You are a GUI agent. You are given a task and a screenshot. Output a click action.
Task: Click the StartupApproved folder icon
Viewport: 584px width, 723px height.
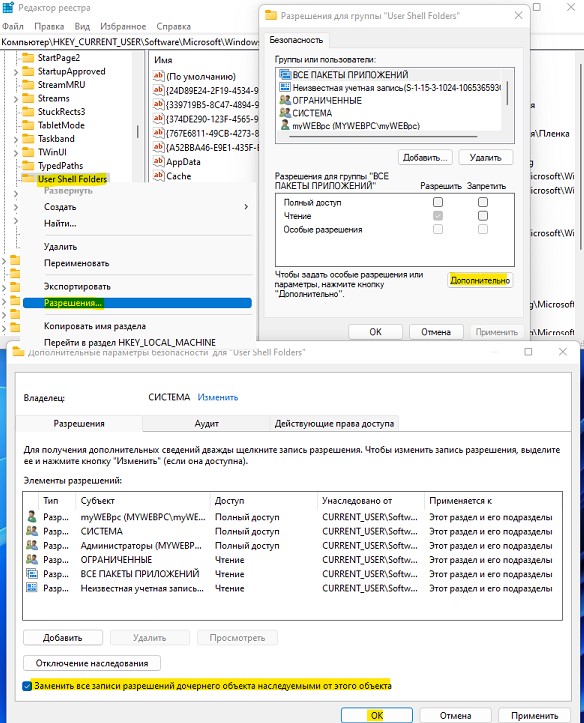[28, 71]
